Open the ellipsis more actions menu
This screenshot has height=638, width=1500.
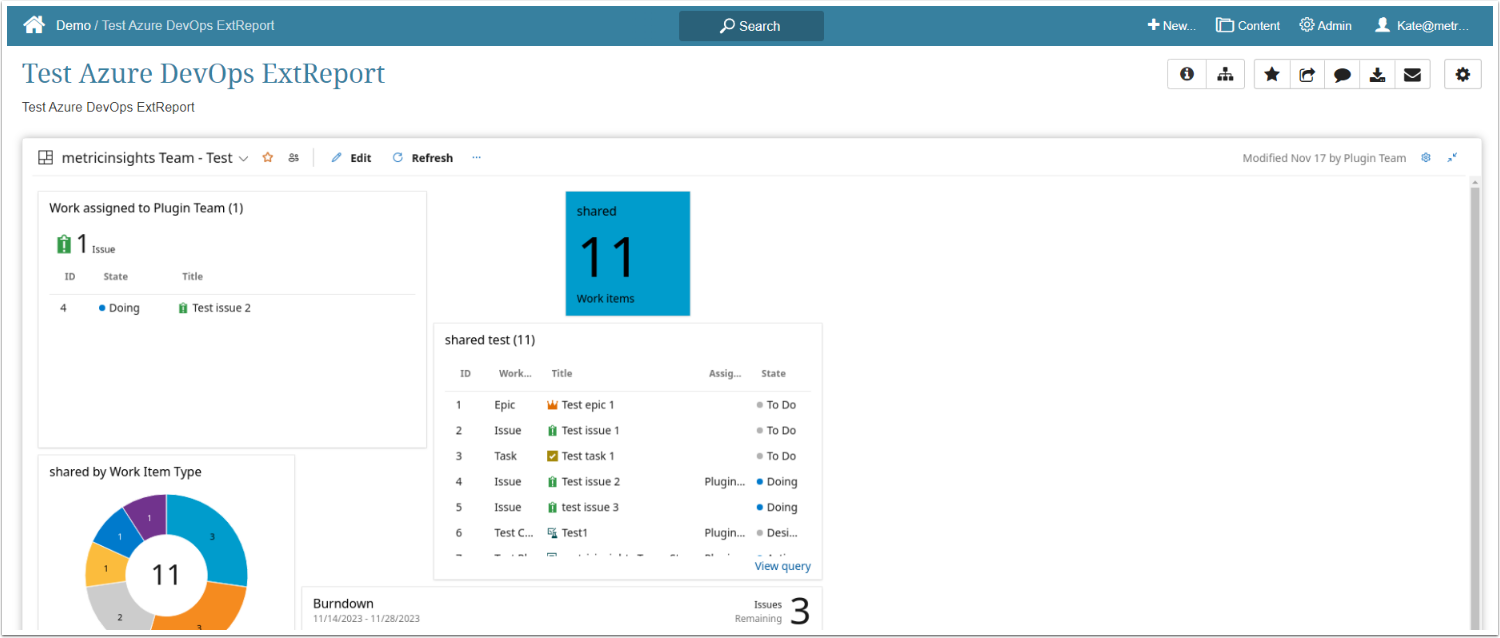(x=476, y=158)
